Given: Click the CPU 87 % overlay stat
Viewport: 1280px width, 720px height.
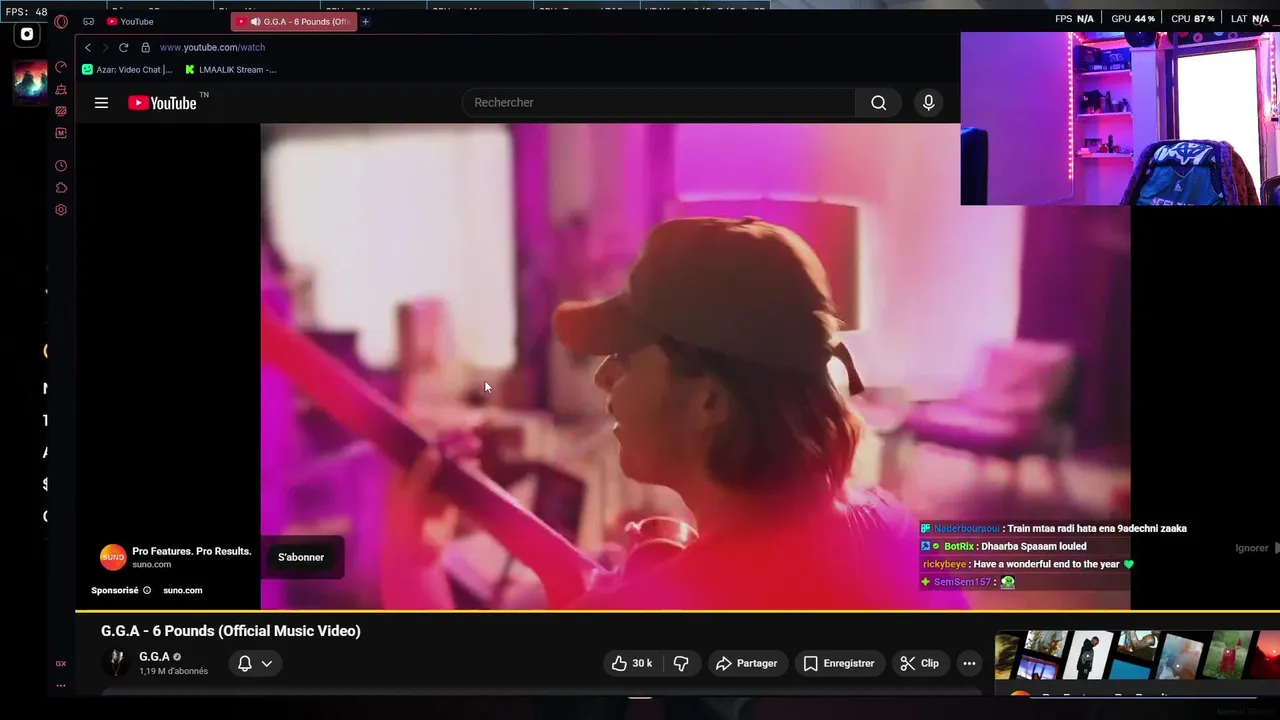Looking at the screenshot, I should pos(1193,19).
